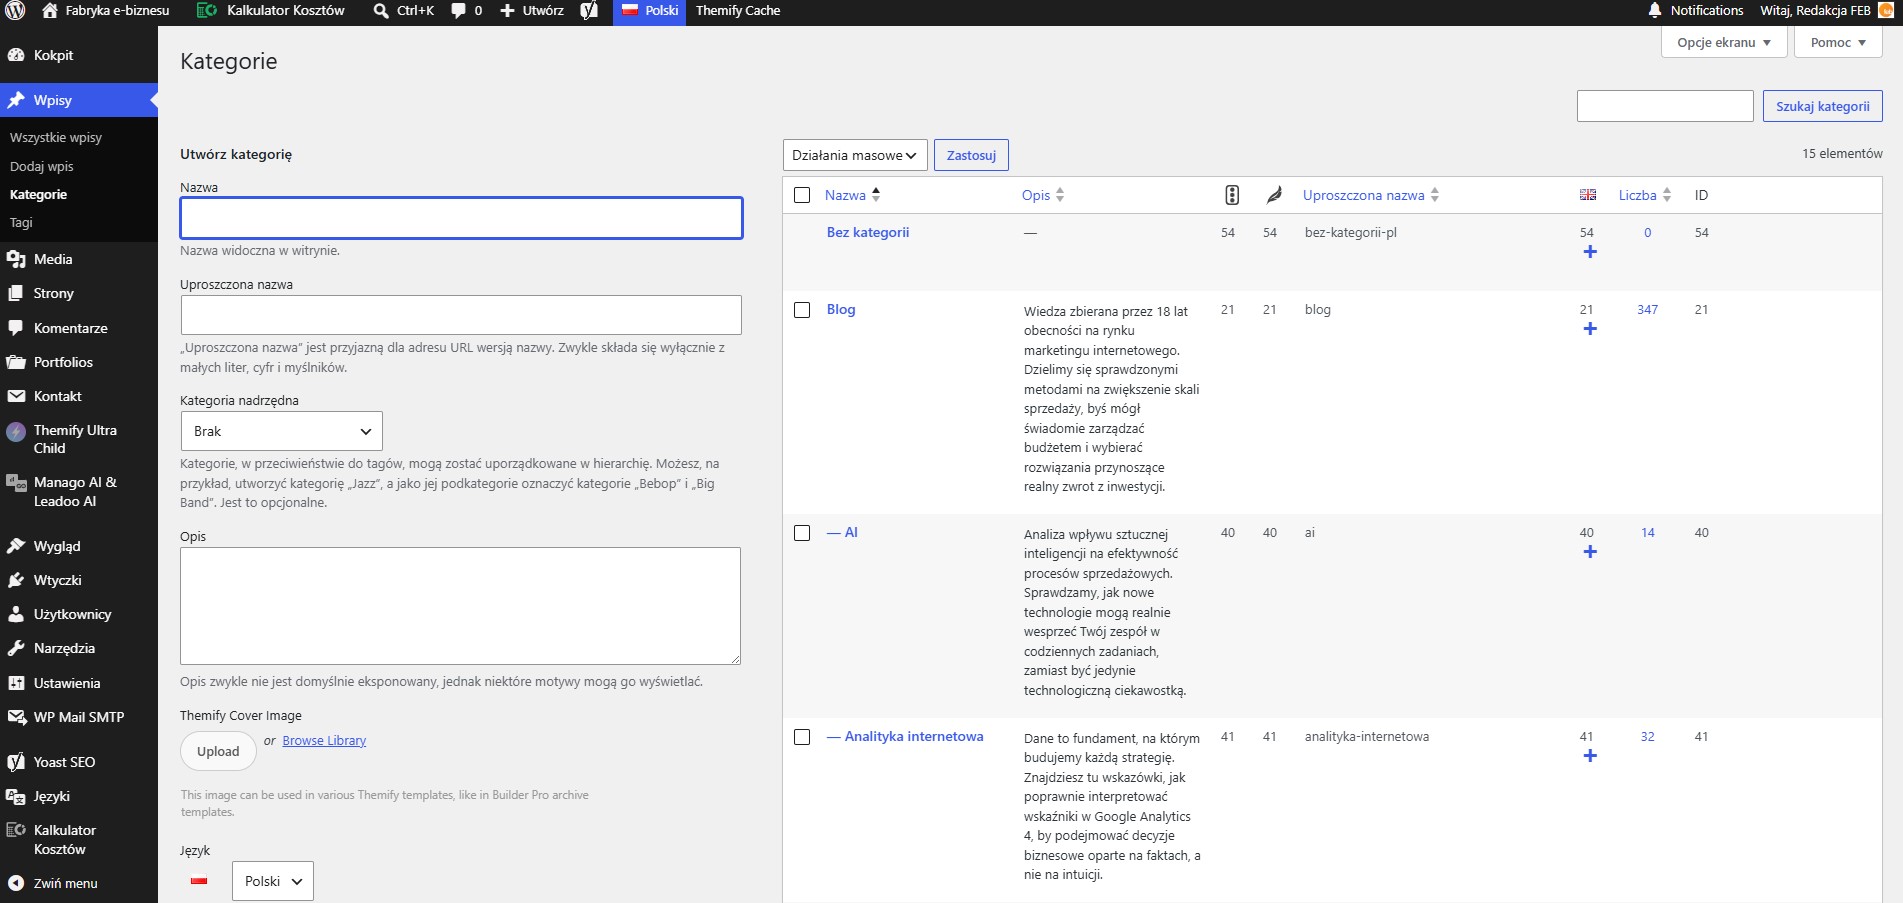1903x903 pixels.
Task: Expand Opcje ekranu panel
Action: [1724, 43]
